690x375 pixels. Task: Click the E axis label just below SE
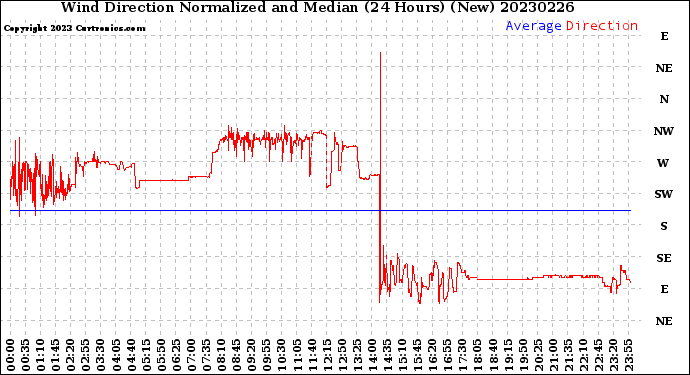[x=664, y=289]
